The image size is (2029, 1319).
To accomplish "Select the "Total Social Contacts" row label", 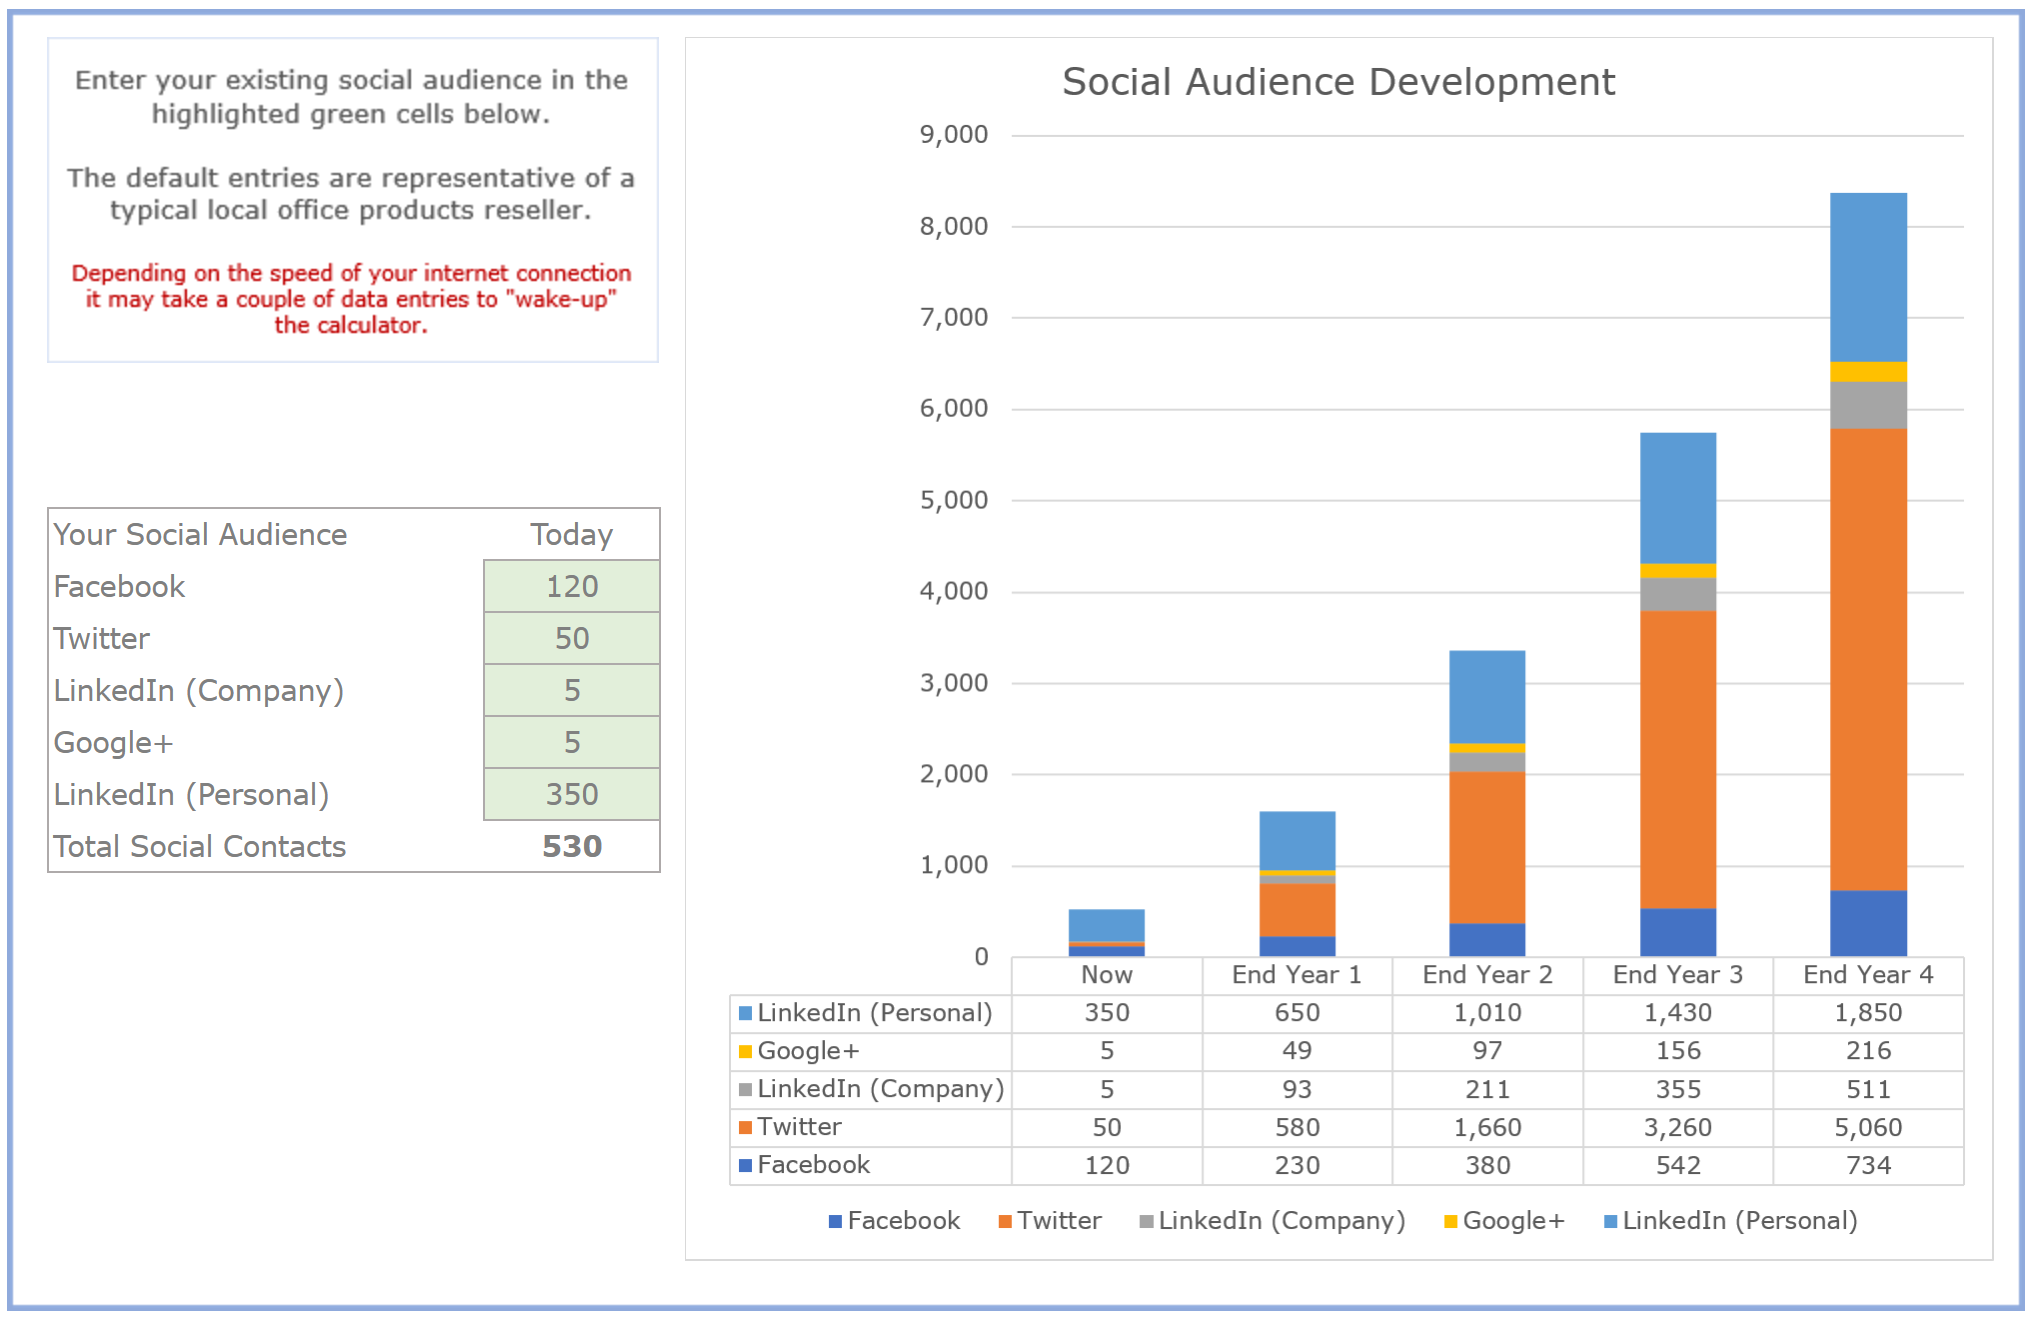I will tap(199, 846).
